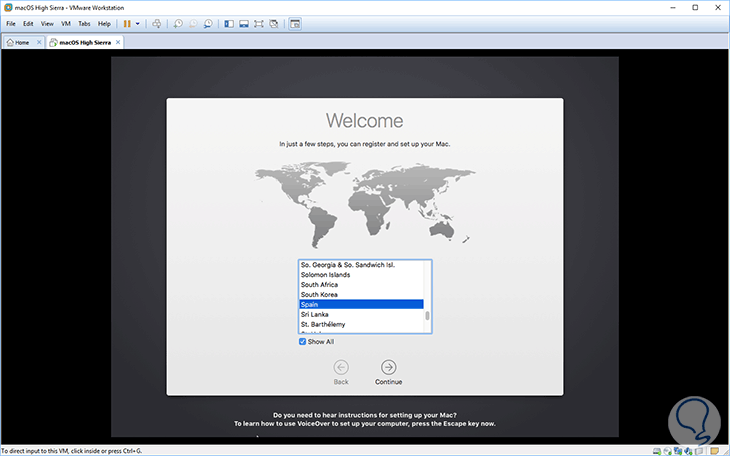Click the country list scrollbar thumb
Viewport: 730px width, 456px height.
(x=427, y=315)
